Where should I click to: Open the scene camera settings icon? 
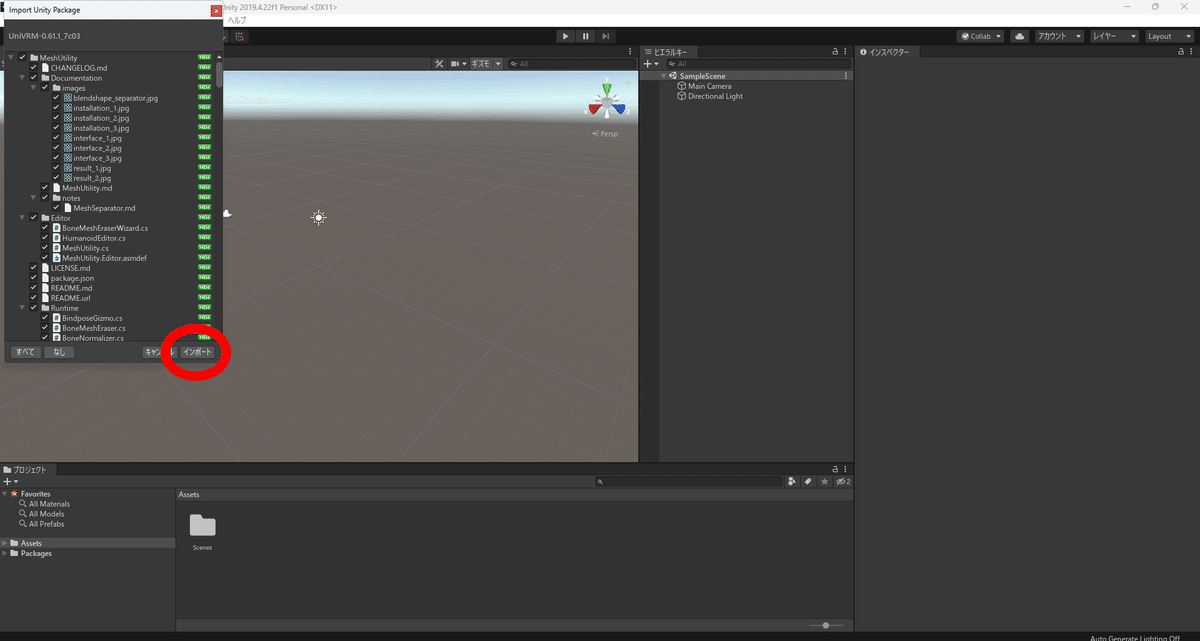click(457, 63)
